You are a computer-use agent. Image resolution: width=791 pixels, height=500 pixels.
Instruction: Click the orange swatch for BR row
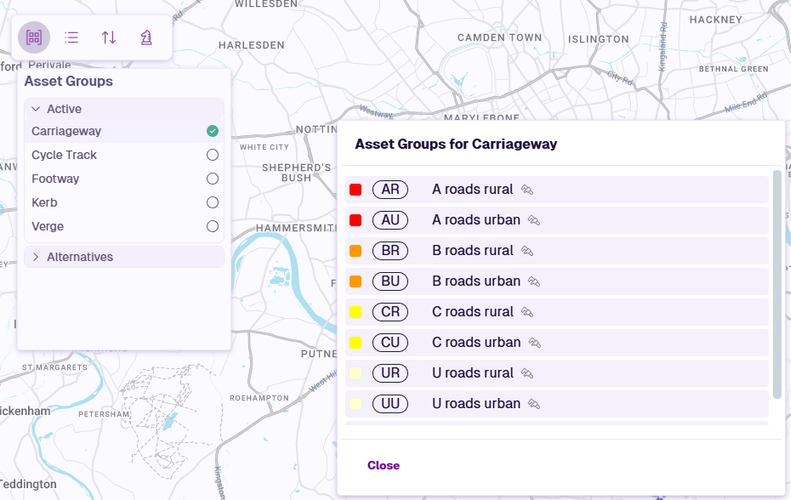coord(356,251)
